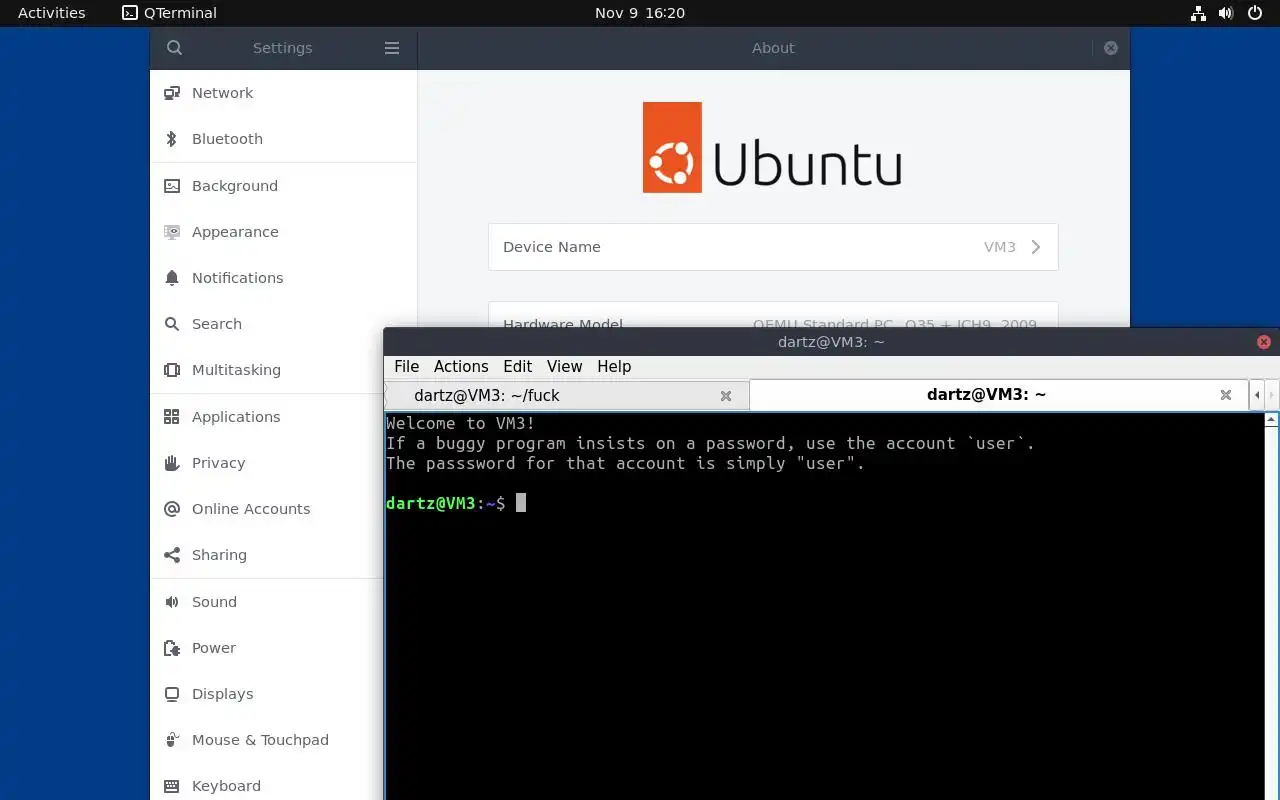Click the Appearance monitor icon in sidebar
This screenshot has width=1280, height=800.
172,232
